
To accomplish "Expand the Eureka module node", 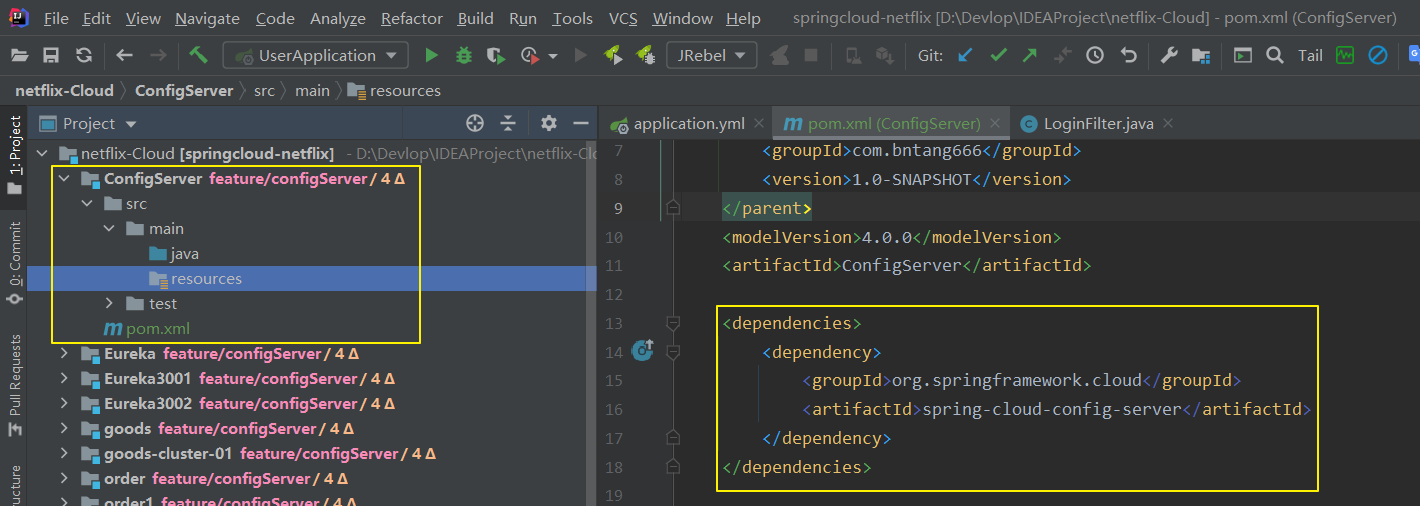I will click(x=64, y=354).
